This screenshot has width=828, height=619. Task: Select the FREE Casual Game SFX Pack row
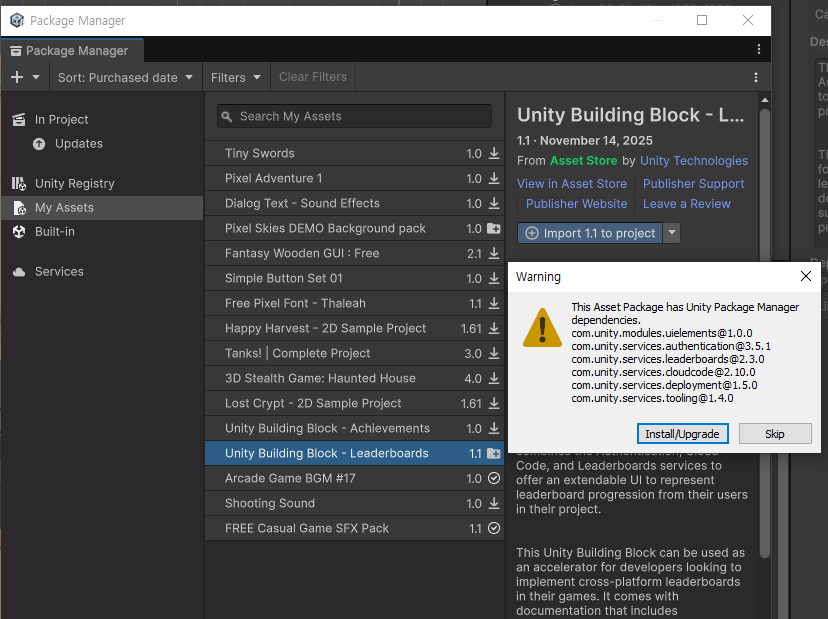pos(354,528)
